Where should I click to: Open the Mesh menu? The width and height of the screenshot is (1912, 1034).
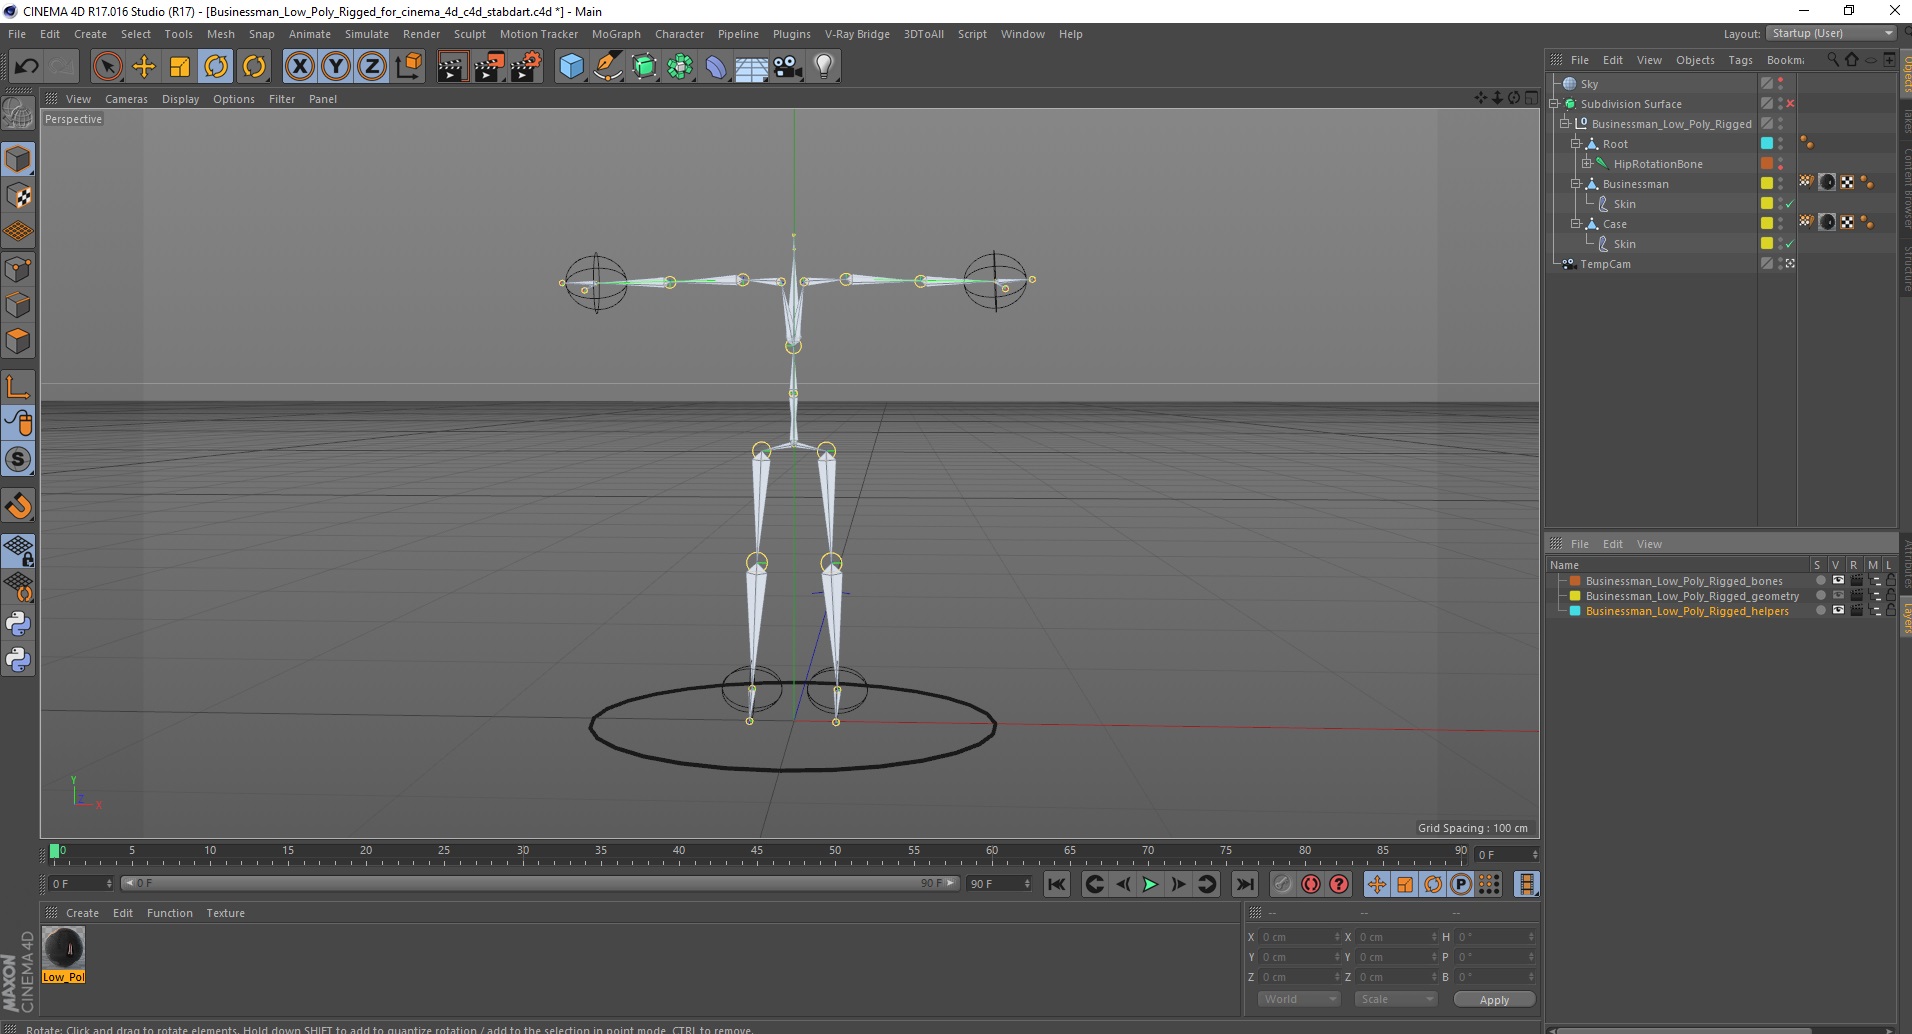220,34
